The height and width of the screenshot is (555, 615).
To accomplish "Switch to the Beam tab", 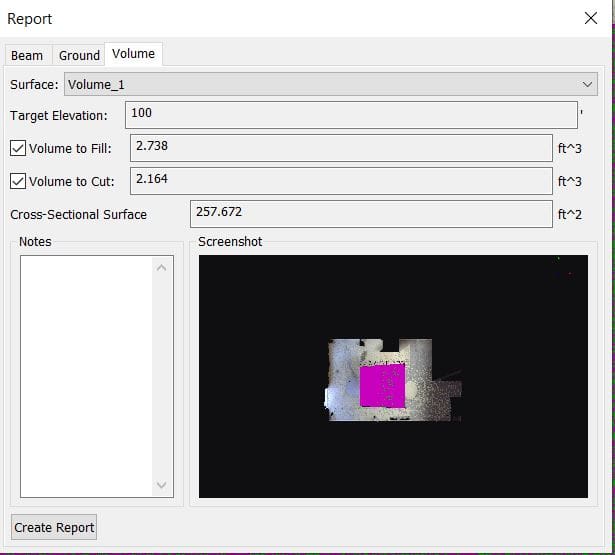I will 27,55.
